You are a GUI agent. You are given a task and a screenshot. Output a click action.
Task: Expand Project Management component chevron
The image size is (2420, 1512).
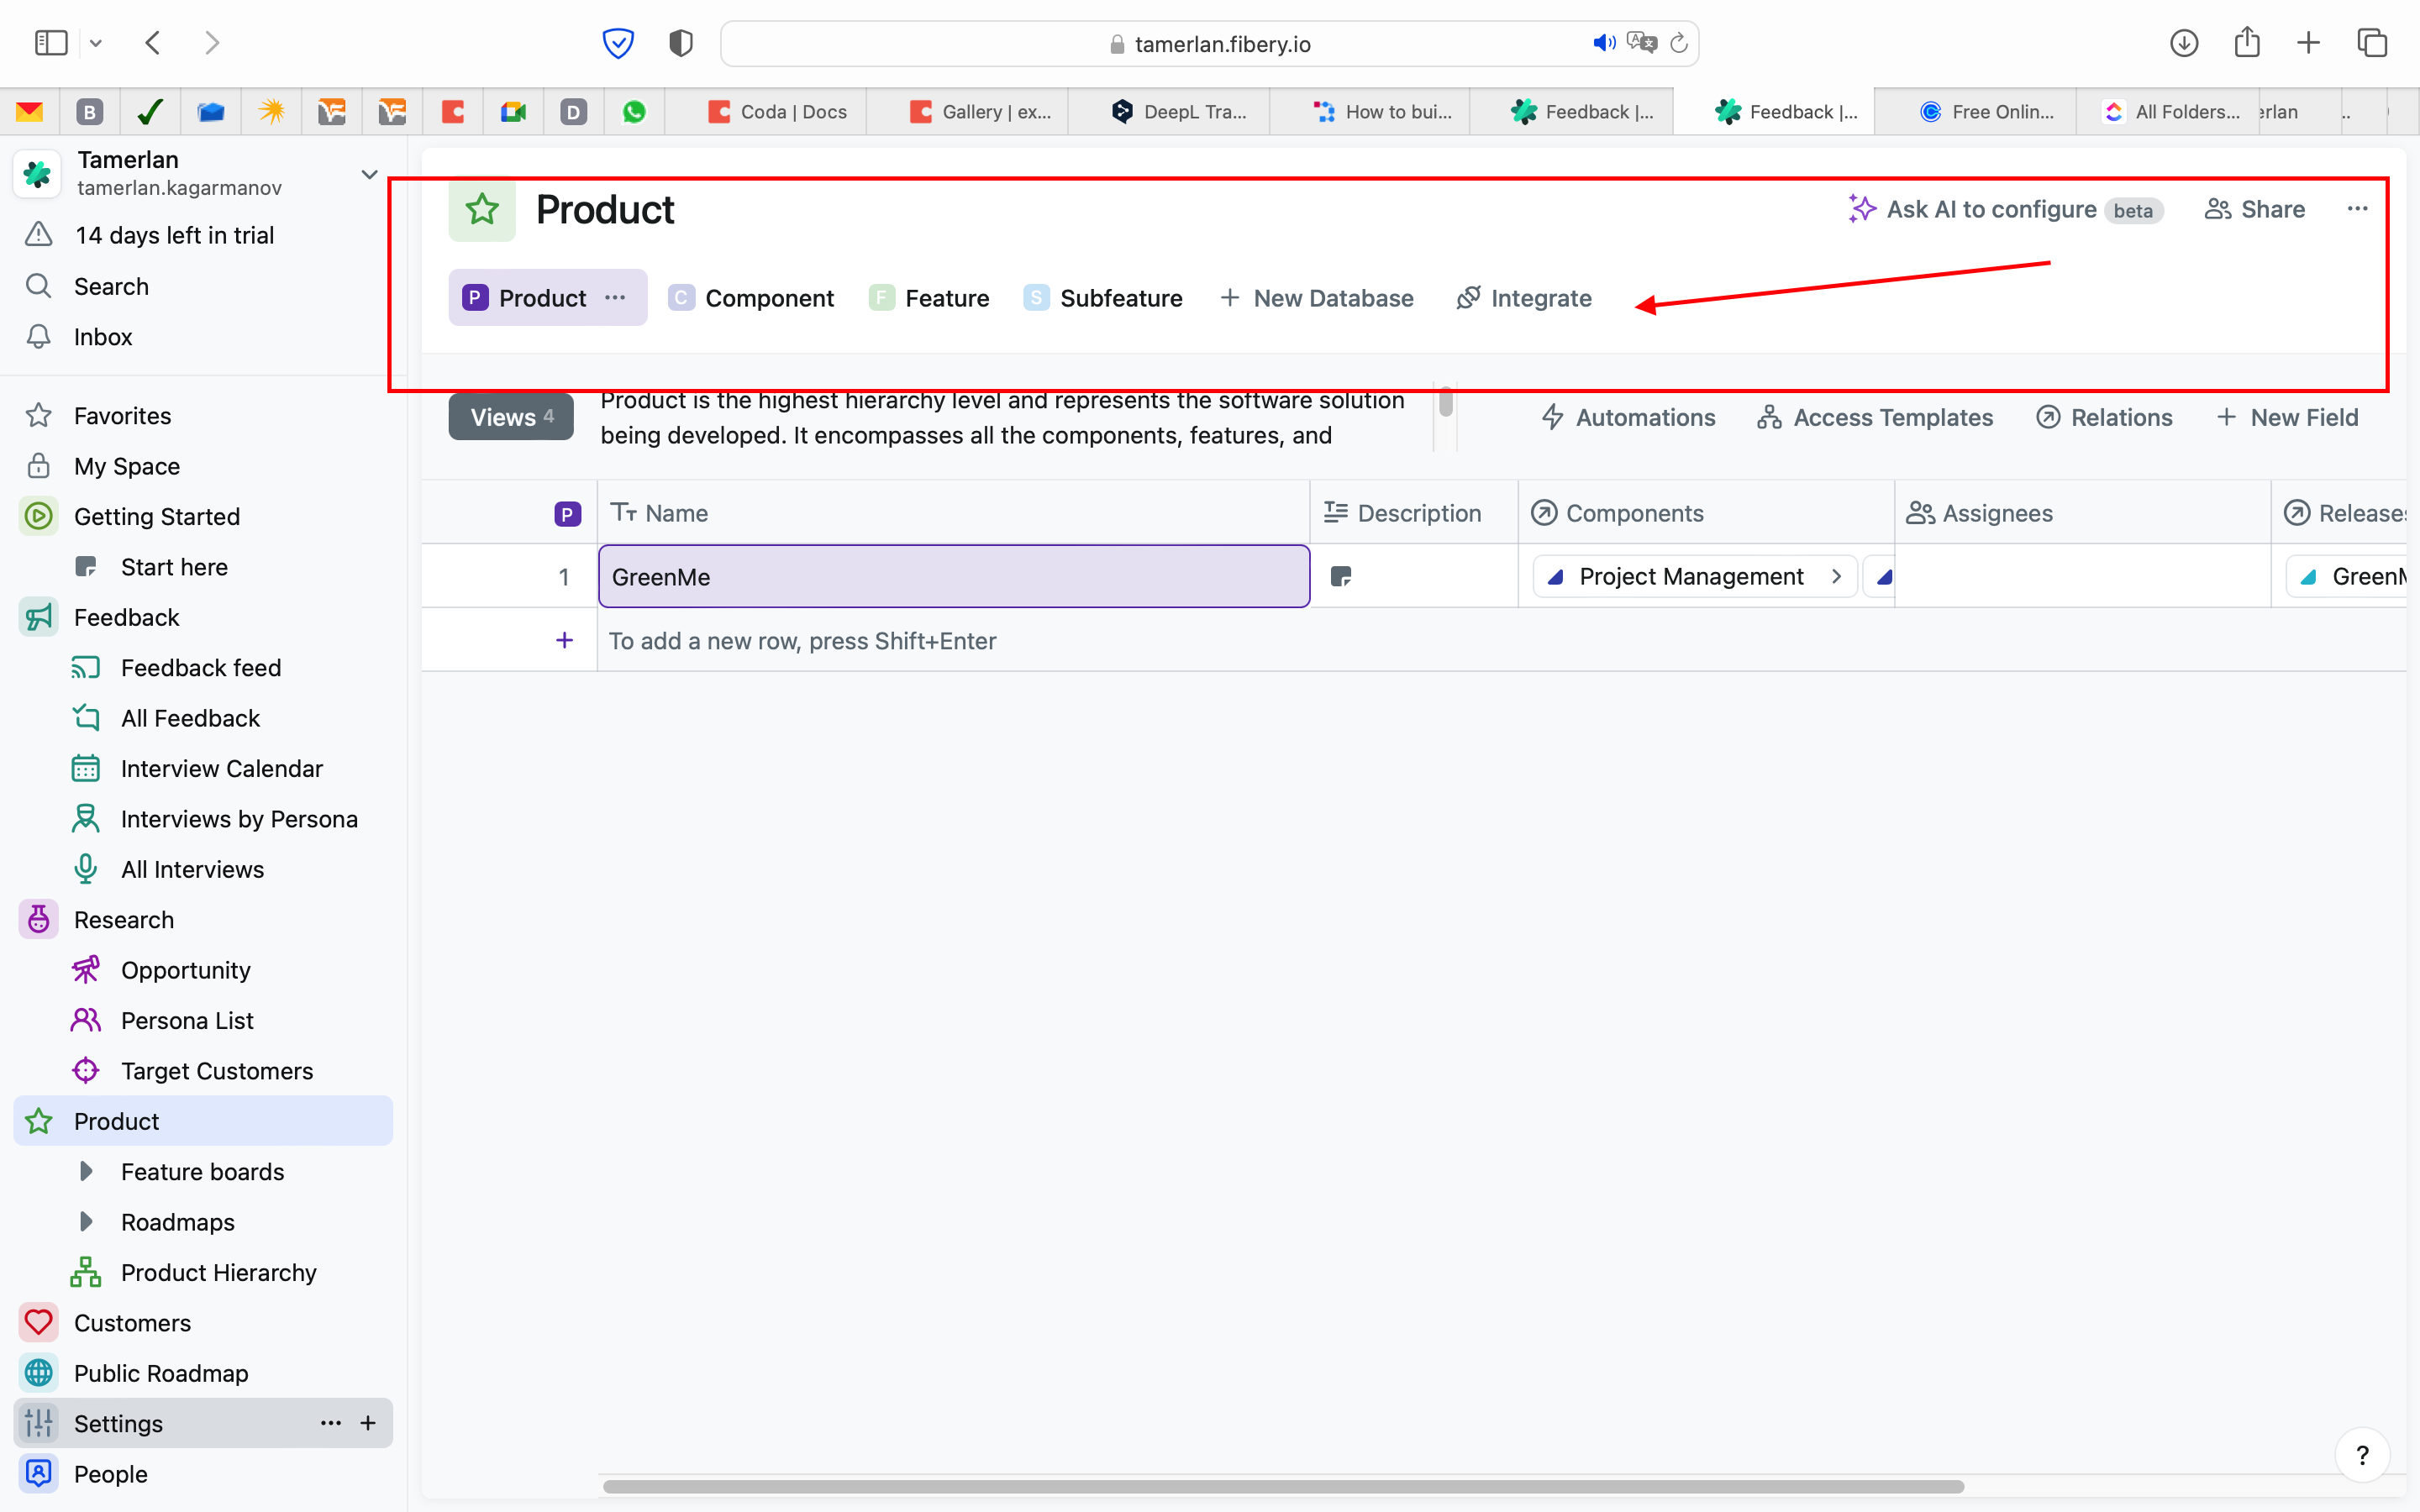click(x=1836, y=577)
